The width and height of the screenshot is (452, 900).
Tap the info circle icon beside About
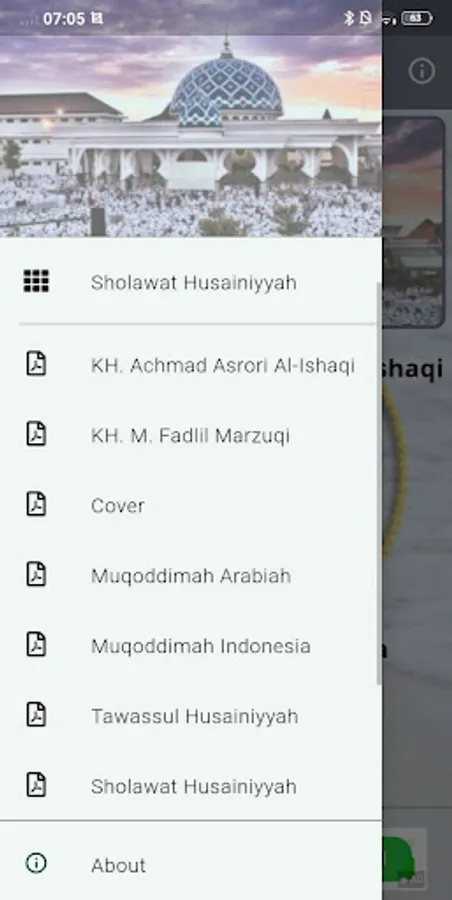point(36,863)
